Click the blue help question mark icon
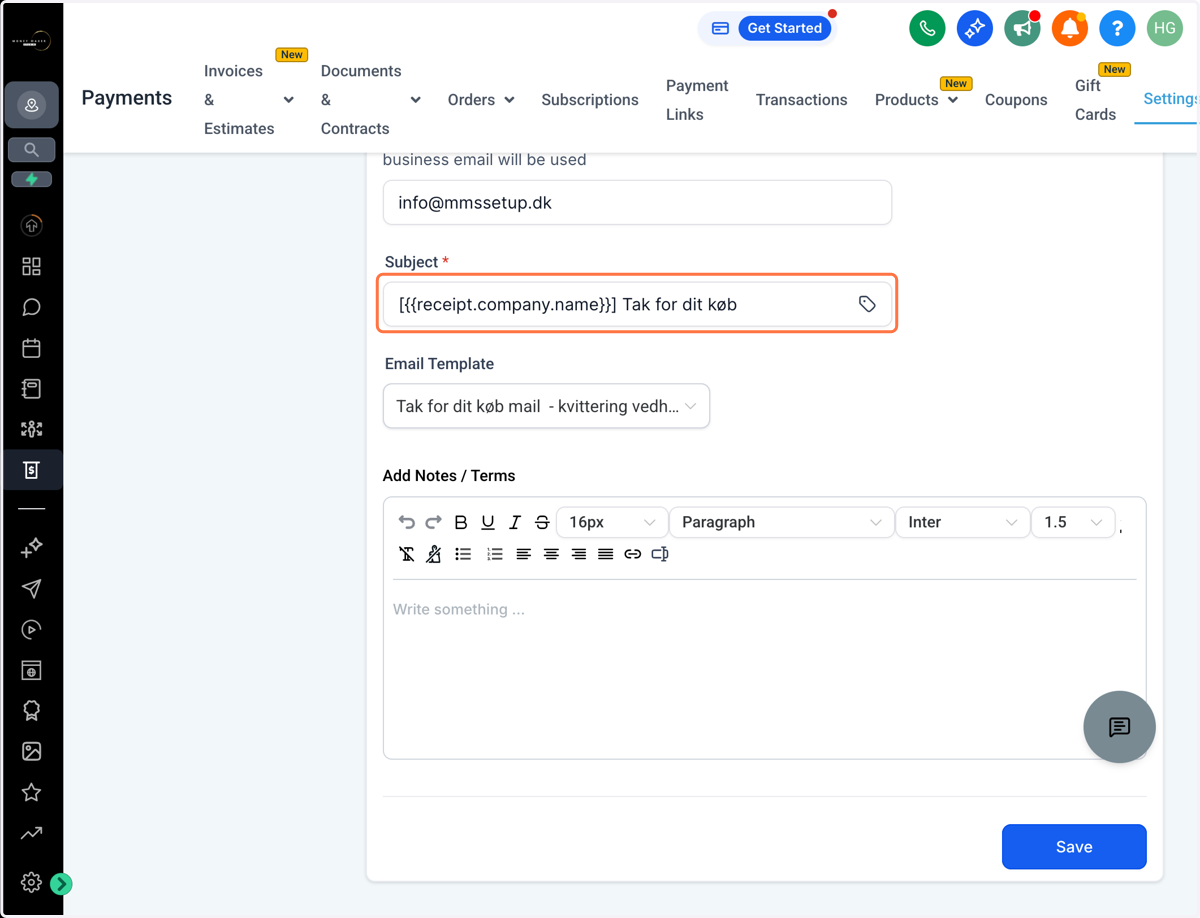This screenshot has height=918, width=1200. [x=1117, y=28]
